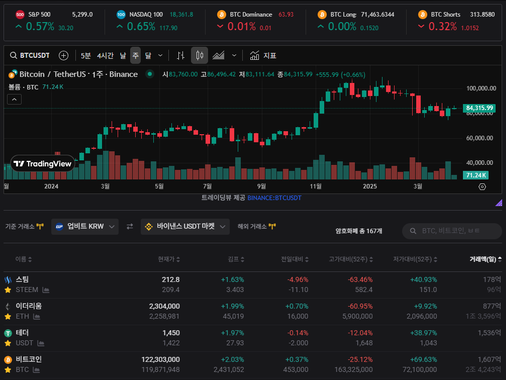Screen dimensions: 506x380
Task: Swap base and foreign exchanges
Action: pos(130,227)
